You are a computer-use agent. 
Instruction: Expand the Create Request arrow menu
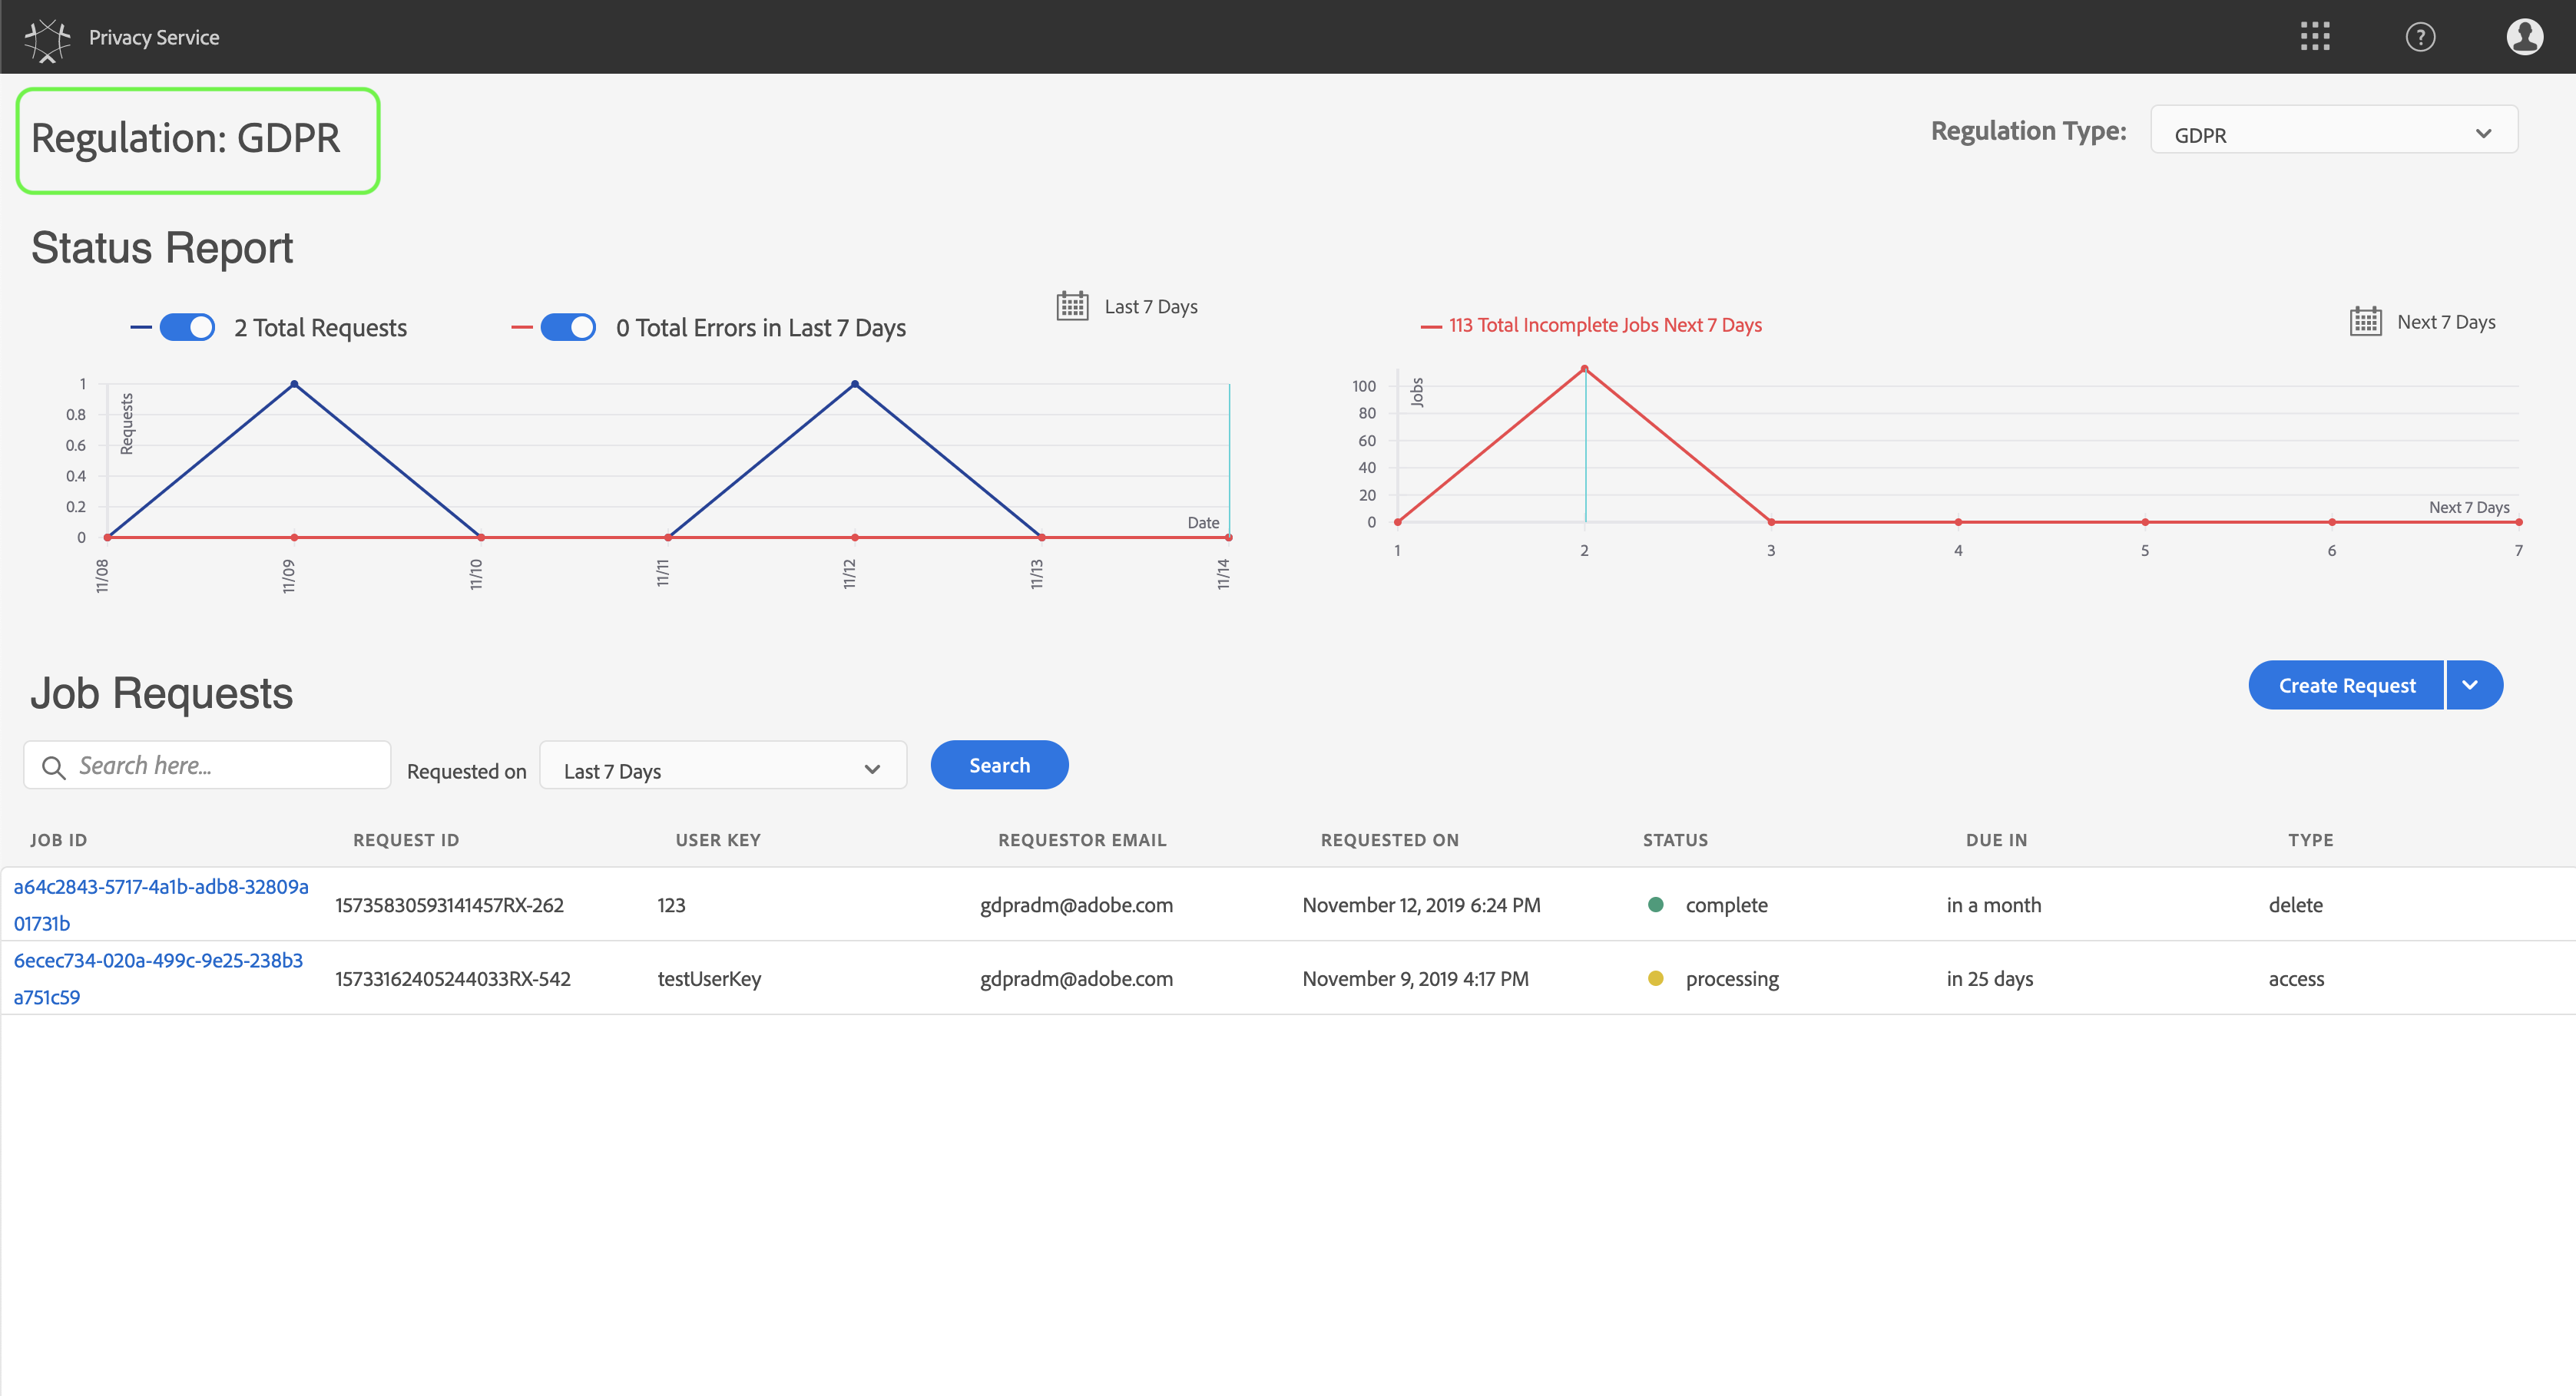2470,686
